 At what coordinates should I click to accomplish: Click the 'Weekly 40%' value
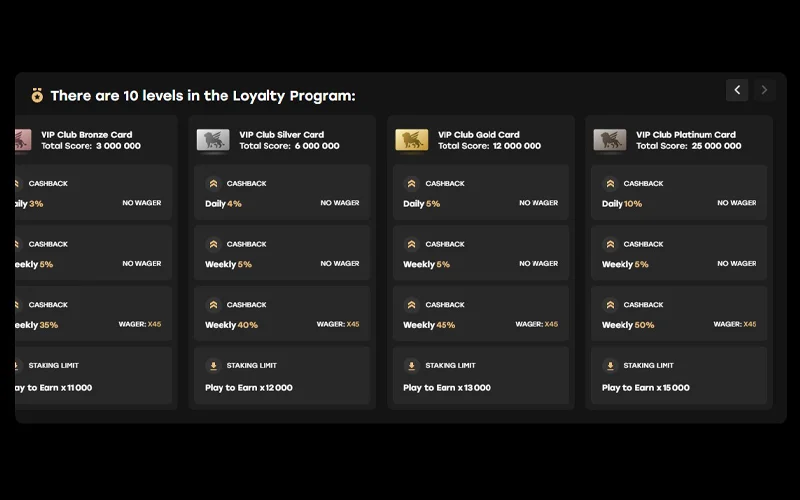[231, 325]
